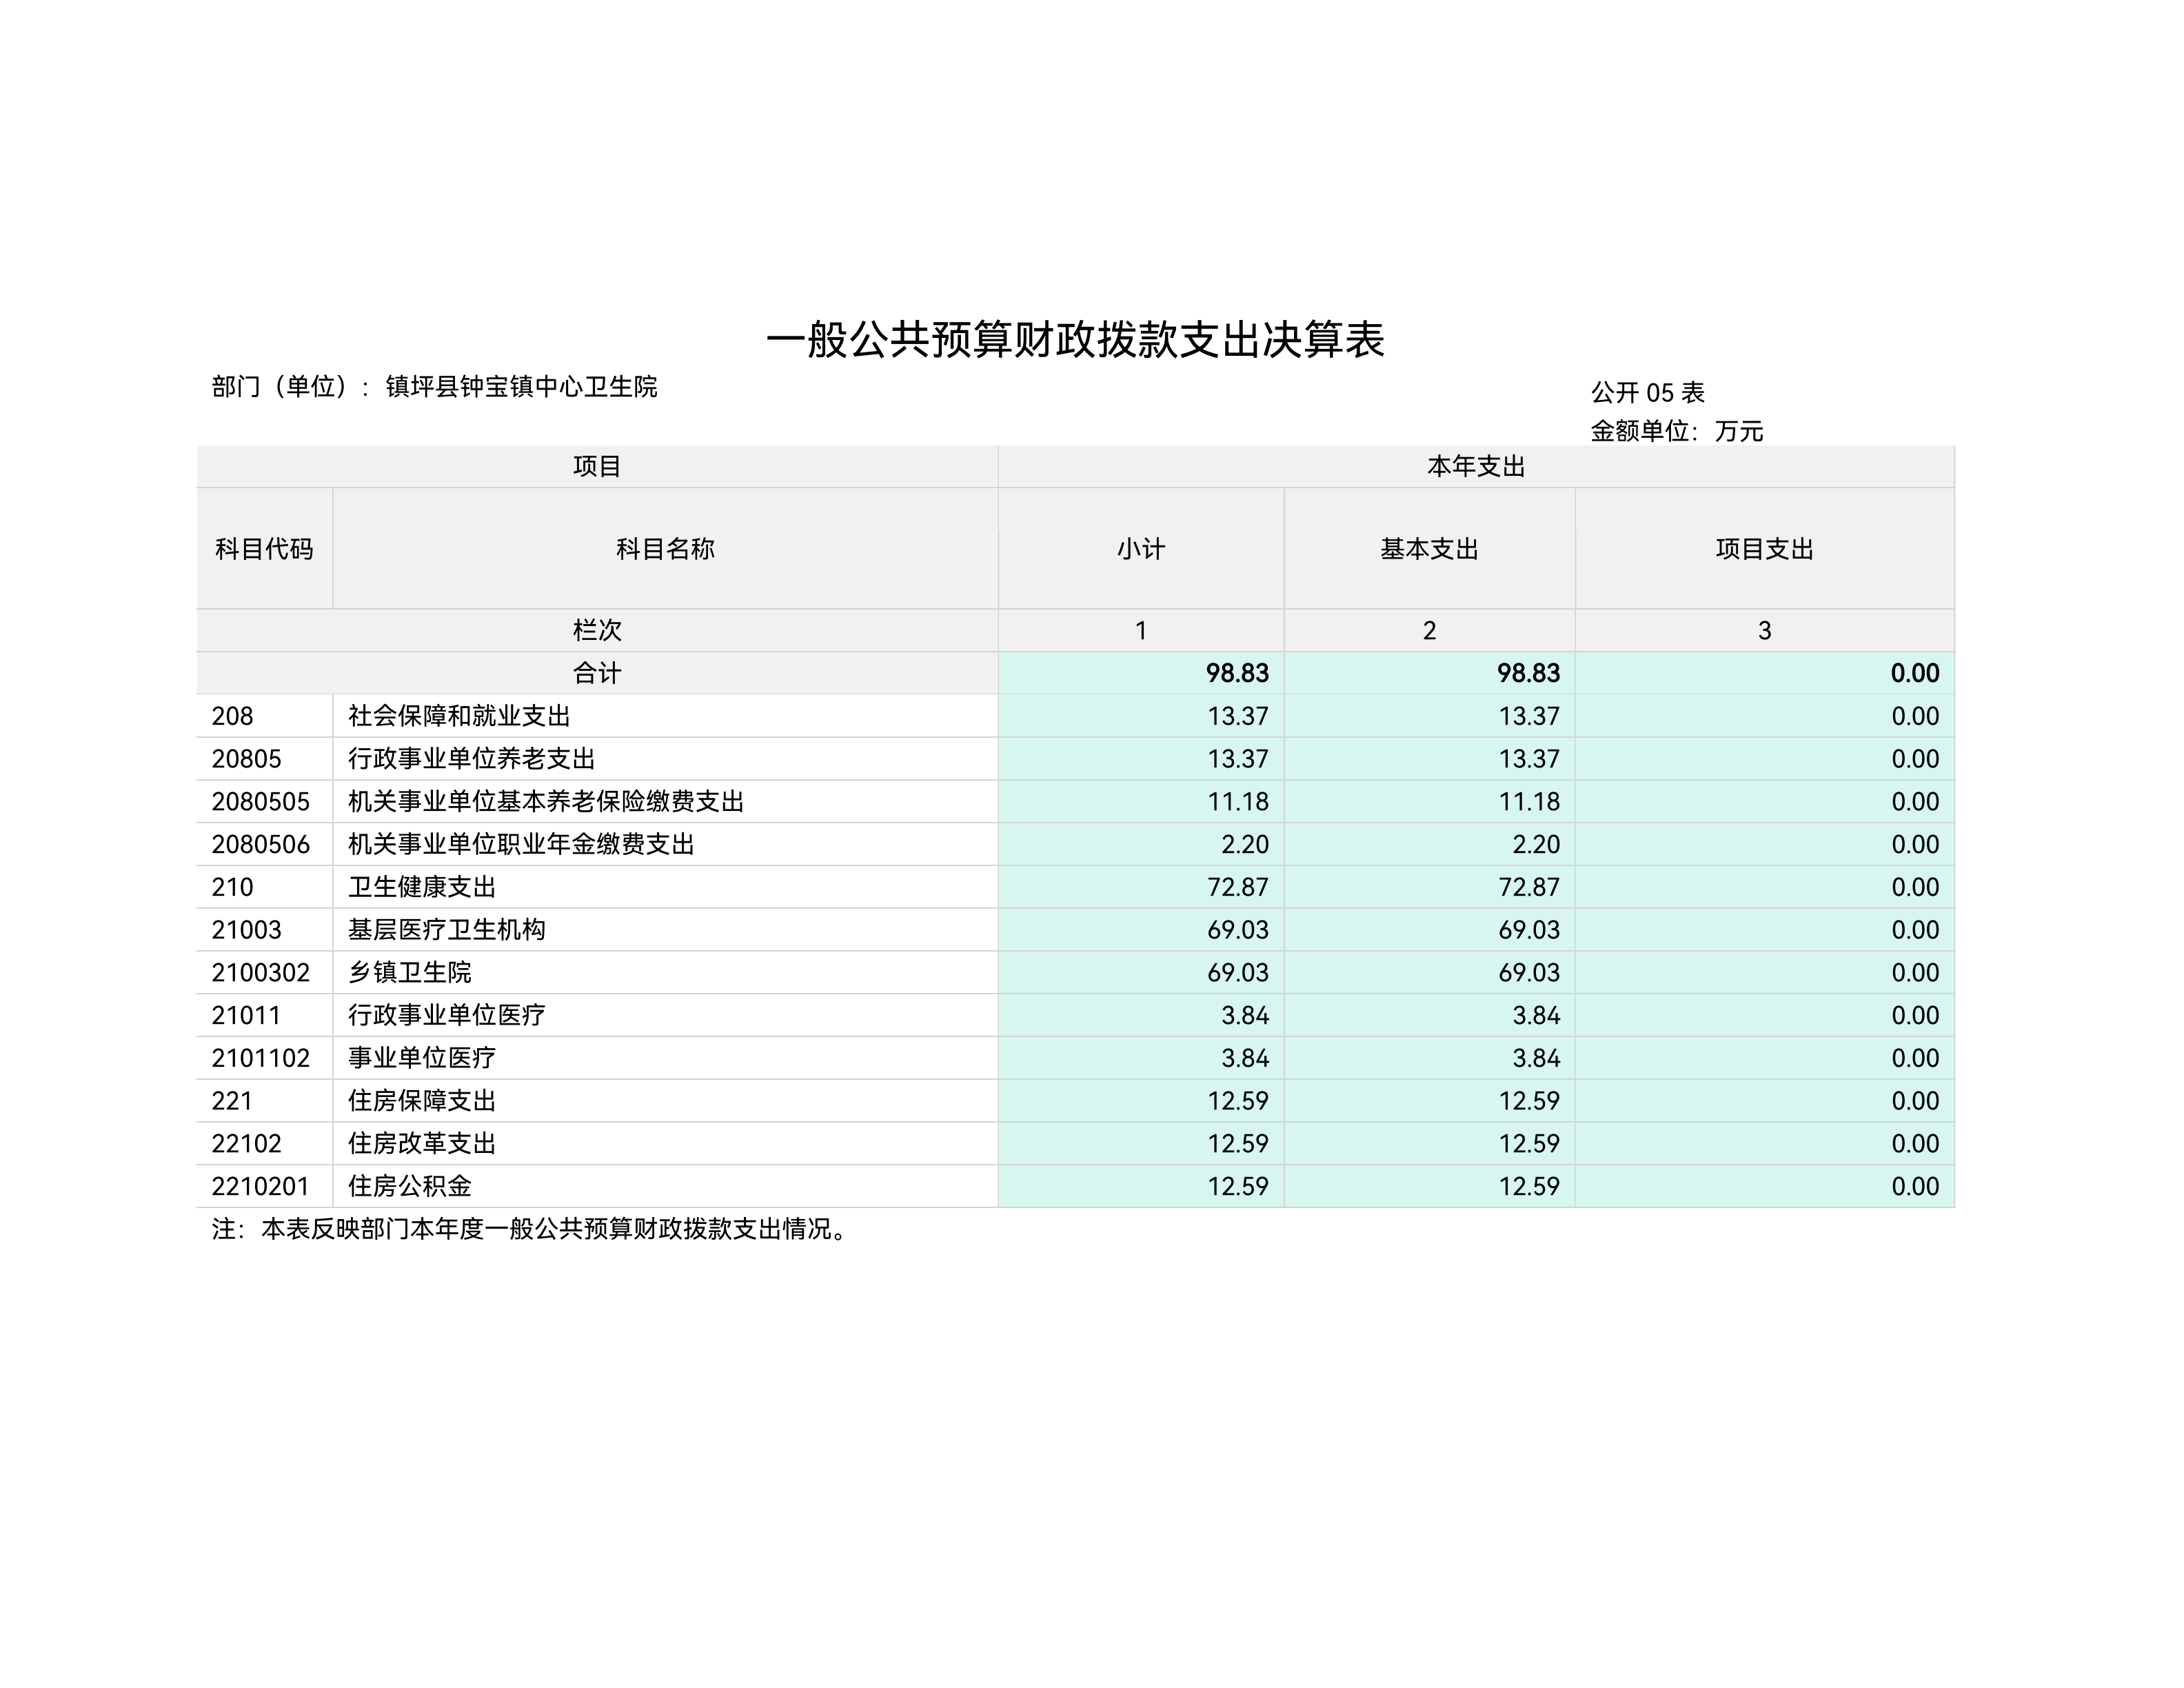Image resolution: width=2184 pixels, height=1688 pixels.
Task: Select code cell 2100302
Action: (264, 973)
